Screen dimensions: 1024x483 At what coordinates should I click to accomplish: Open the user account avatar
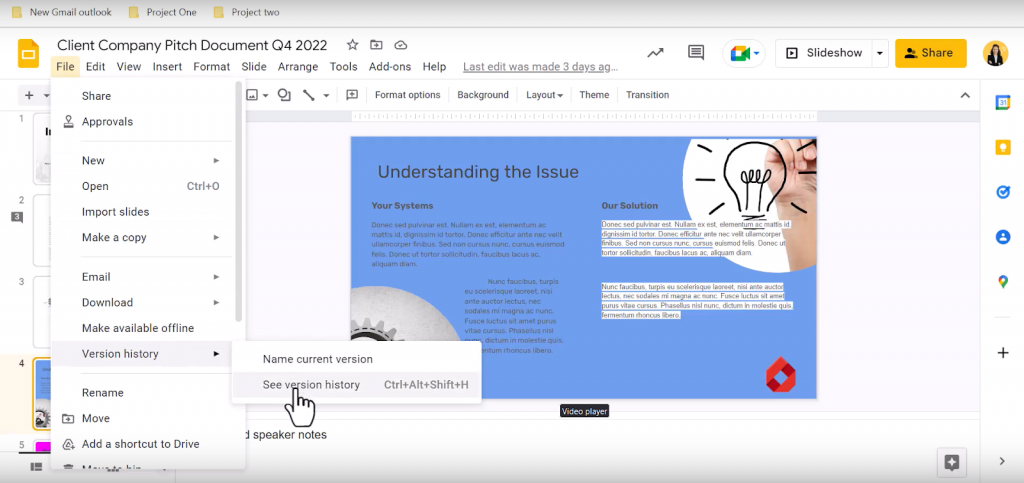click(x=995, y=54)
